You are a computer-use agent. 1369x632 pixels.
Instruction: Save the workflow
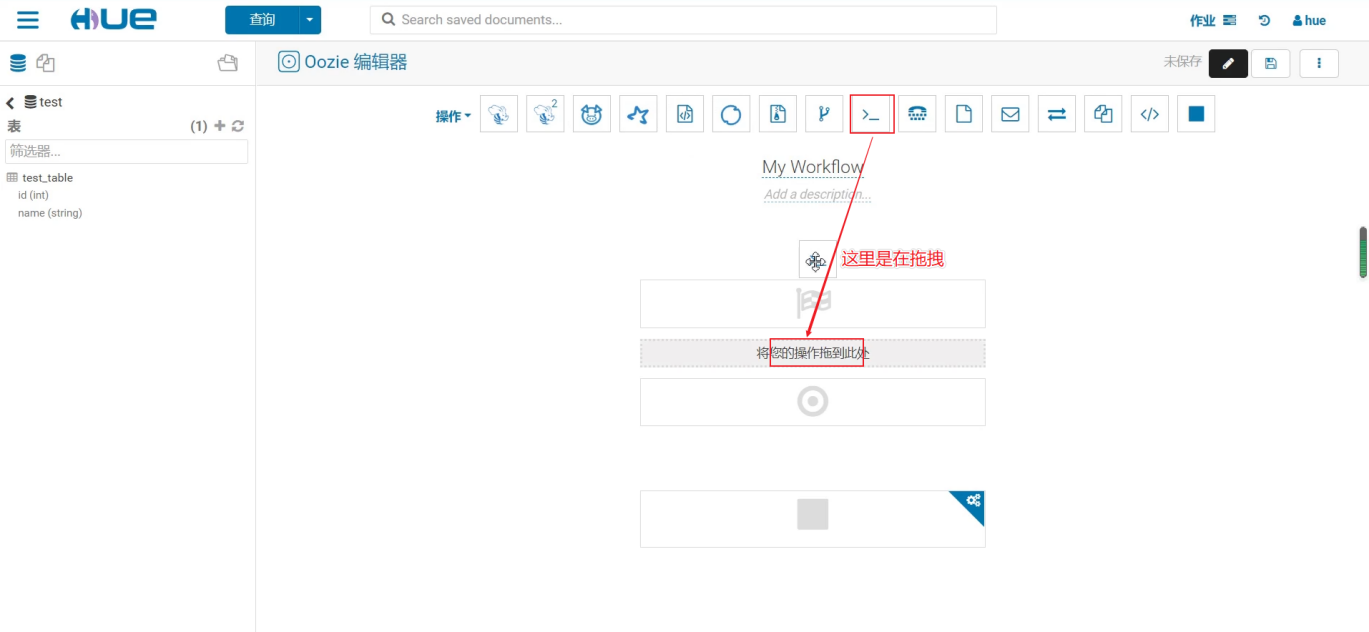[x=1270, y=63]
